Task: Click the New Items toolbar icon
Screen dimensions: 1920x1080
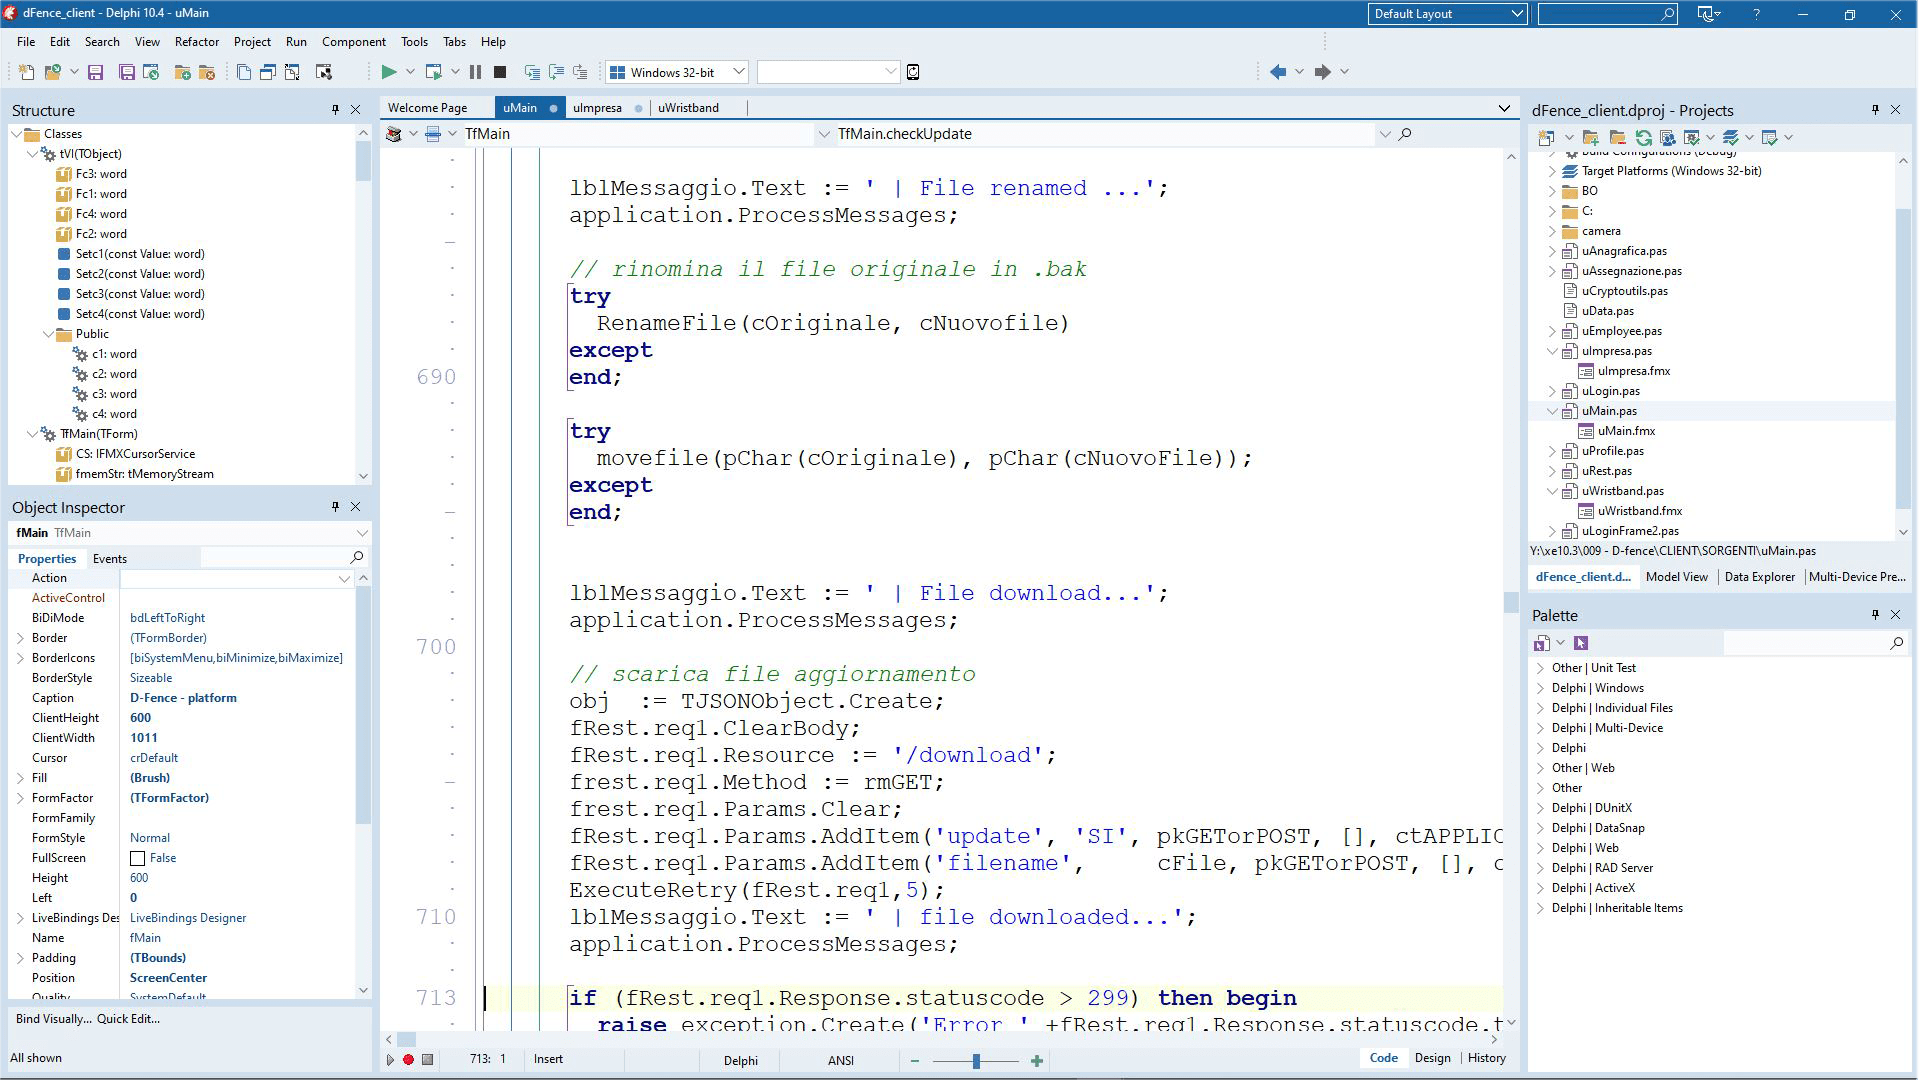Action: pos(26,72)
